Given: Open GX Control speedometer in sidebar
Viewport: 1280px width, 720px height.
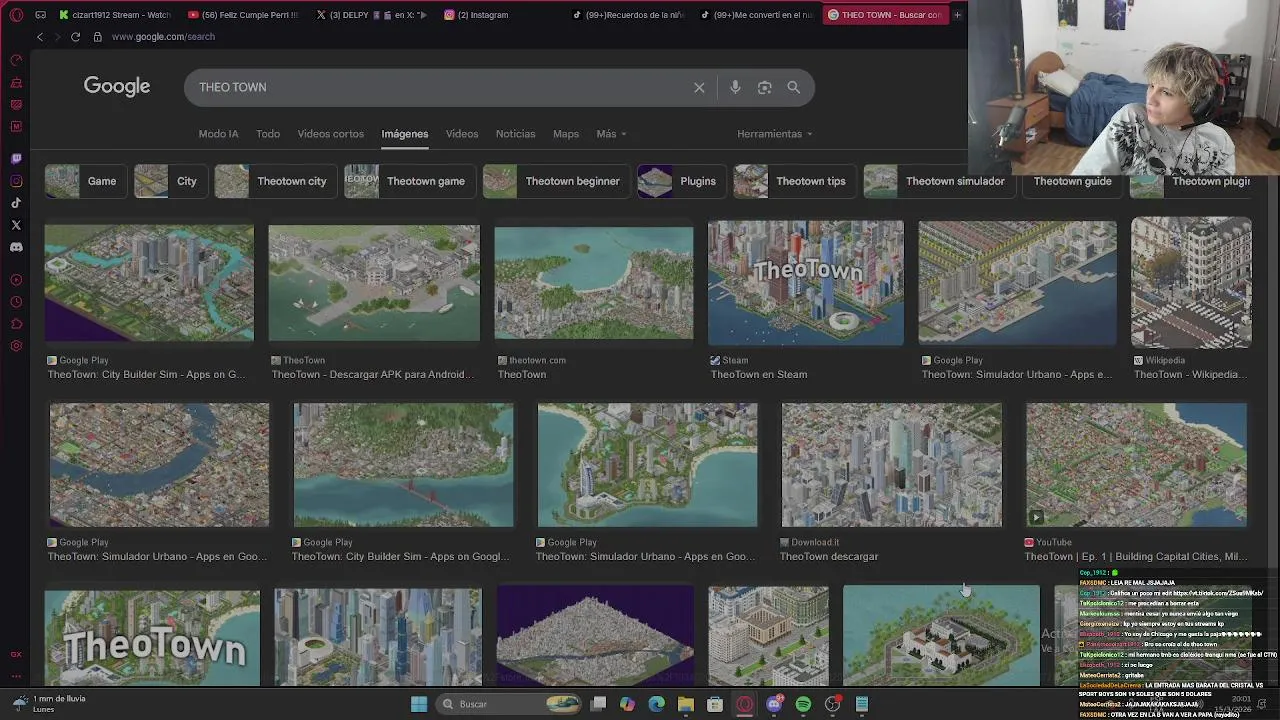Looking at the screenshot, I should tap(16, 61).
